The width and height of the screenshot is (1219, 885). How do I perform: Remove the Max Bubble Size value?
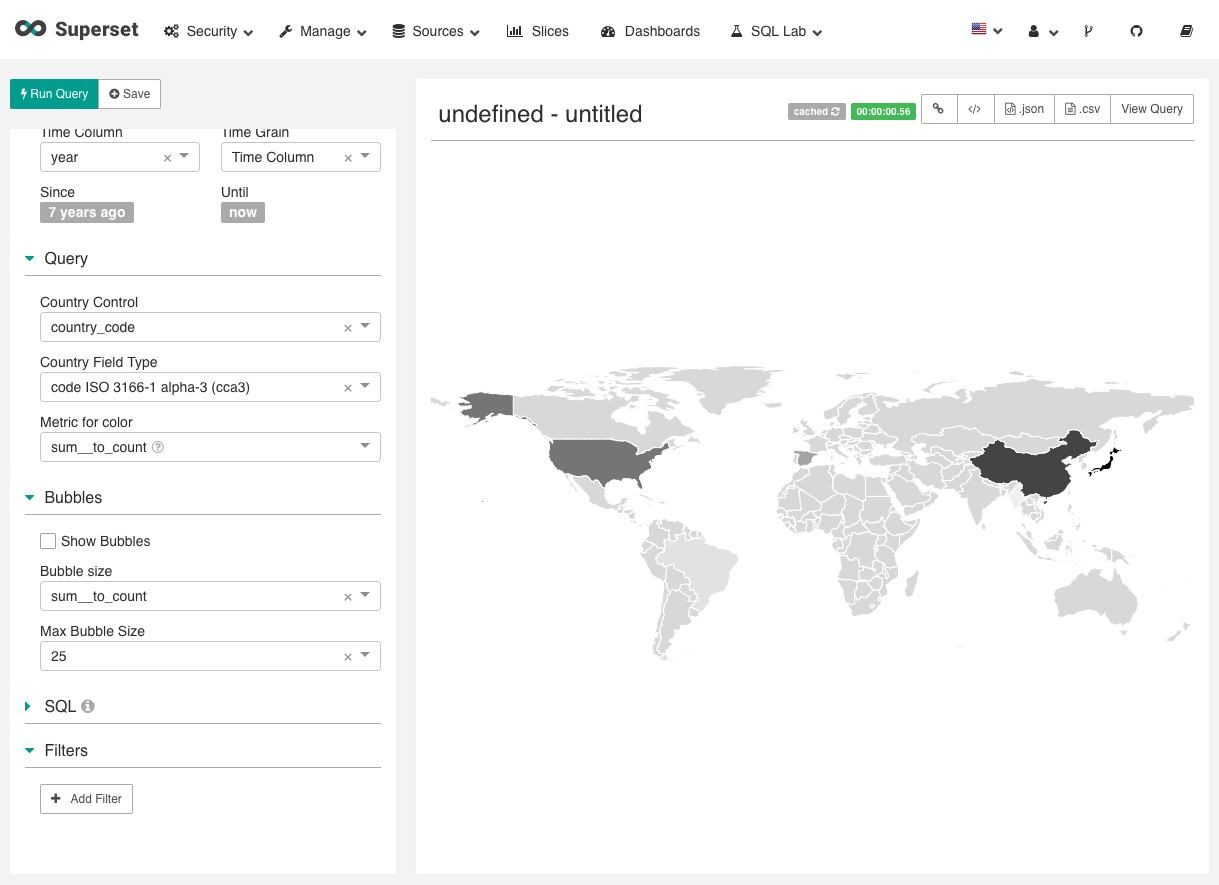(347, 656)
